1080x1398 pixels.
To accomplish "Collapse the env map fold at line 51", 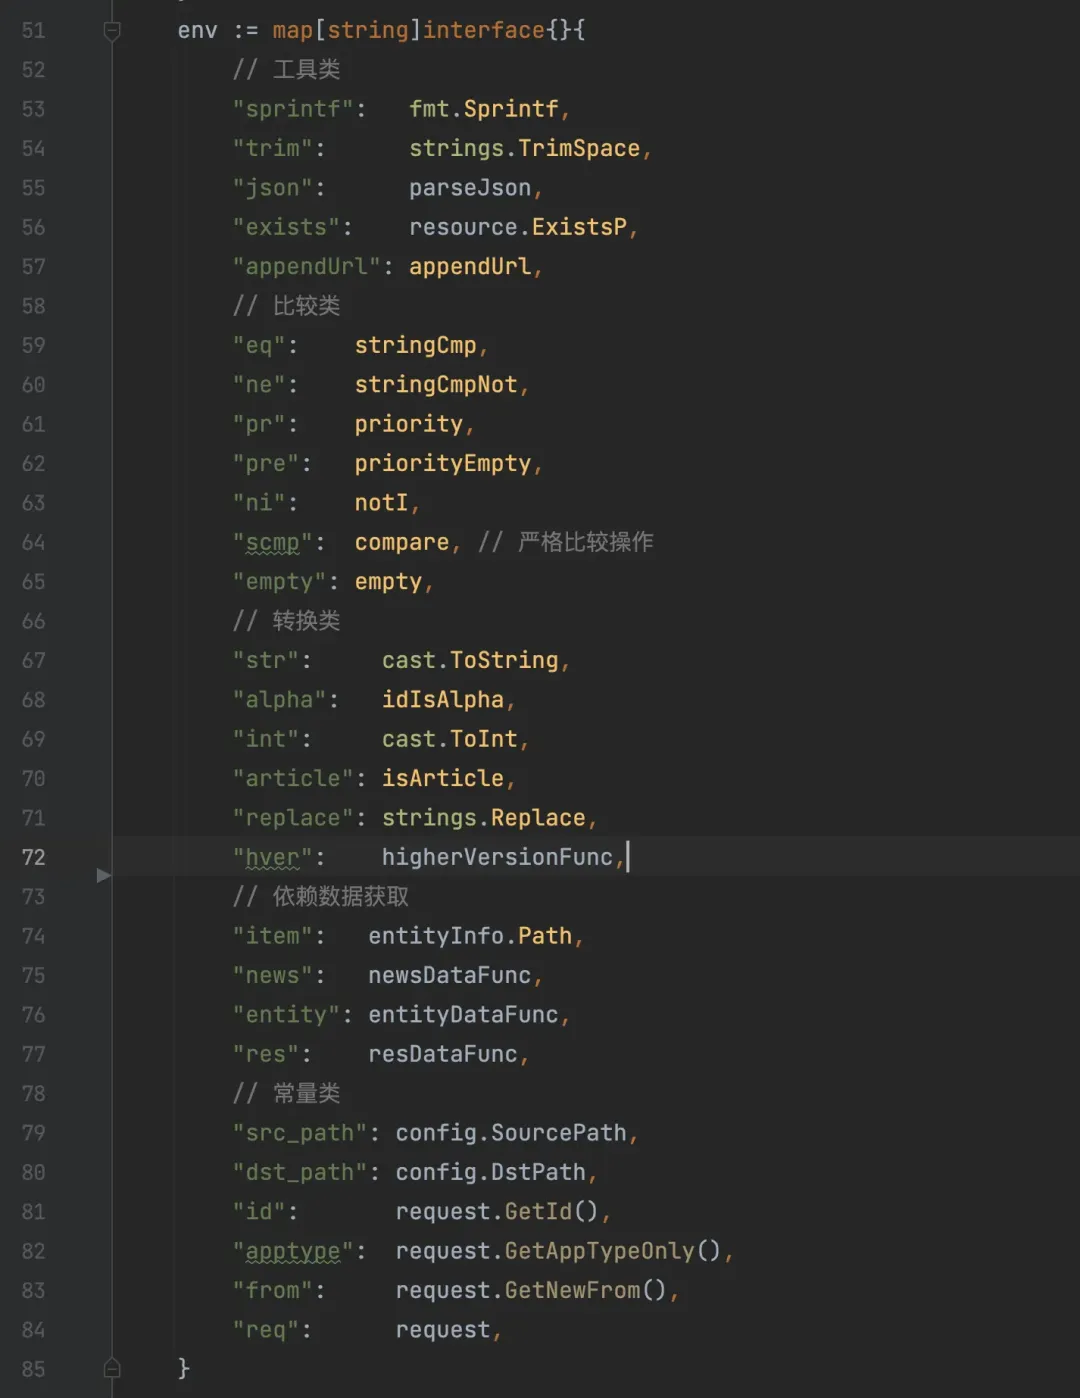I will [x=112, y=32].
